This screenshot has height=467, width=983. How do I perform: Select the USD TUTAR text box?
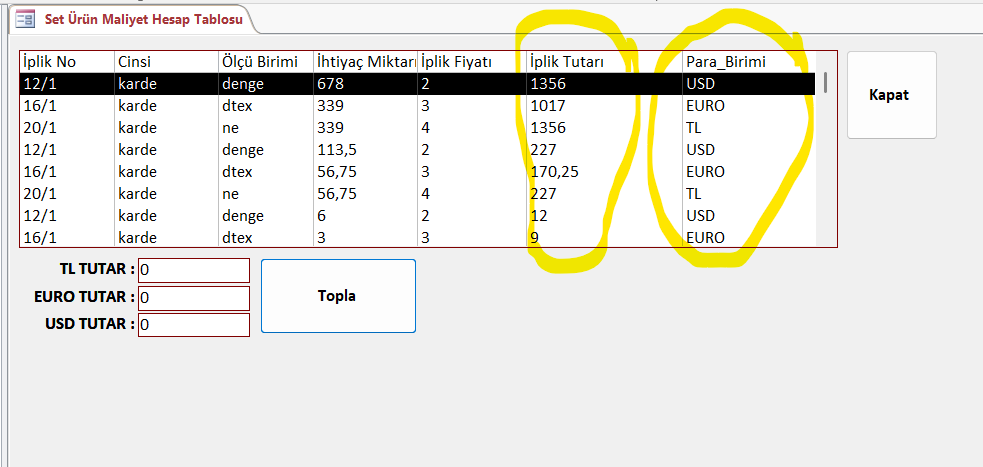[x=193, y=325]
